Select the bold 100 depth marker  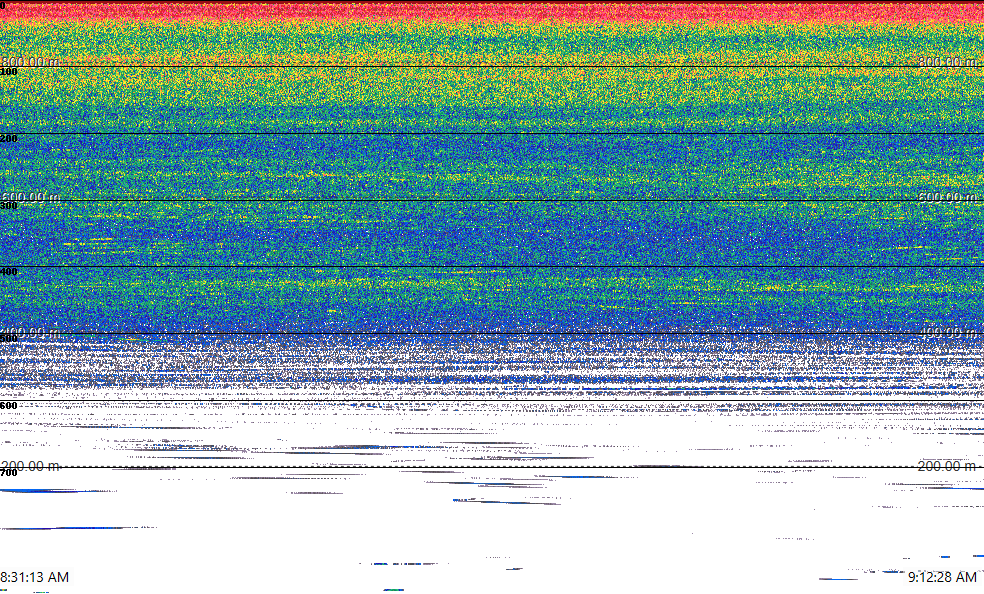click(9, 72)
